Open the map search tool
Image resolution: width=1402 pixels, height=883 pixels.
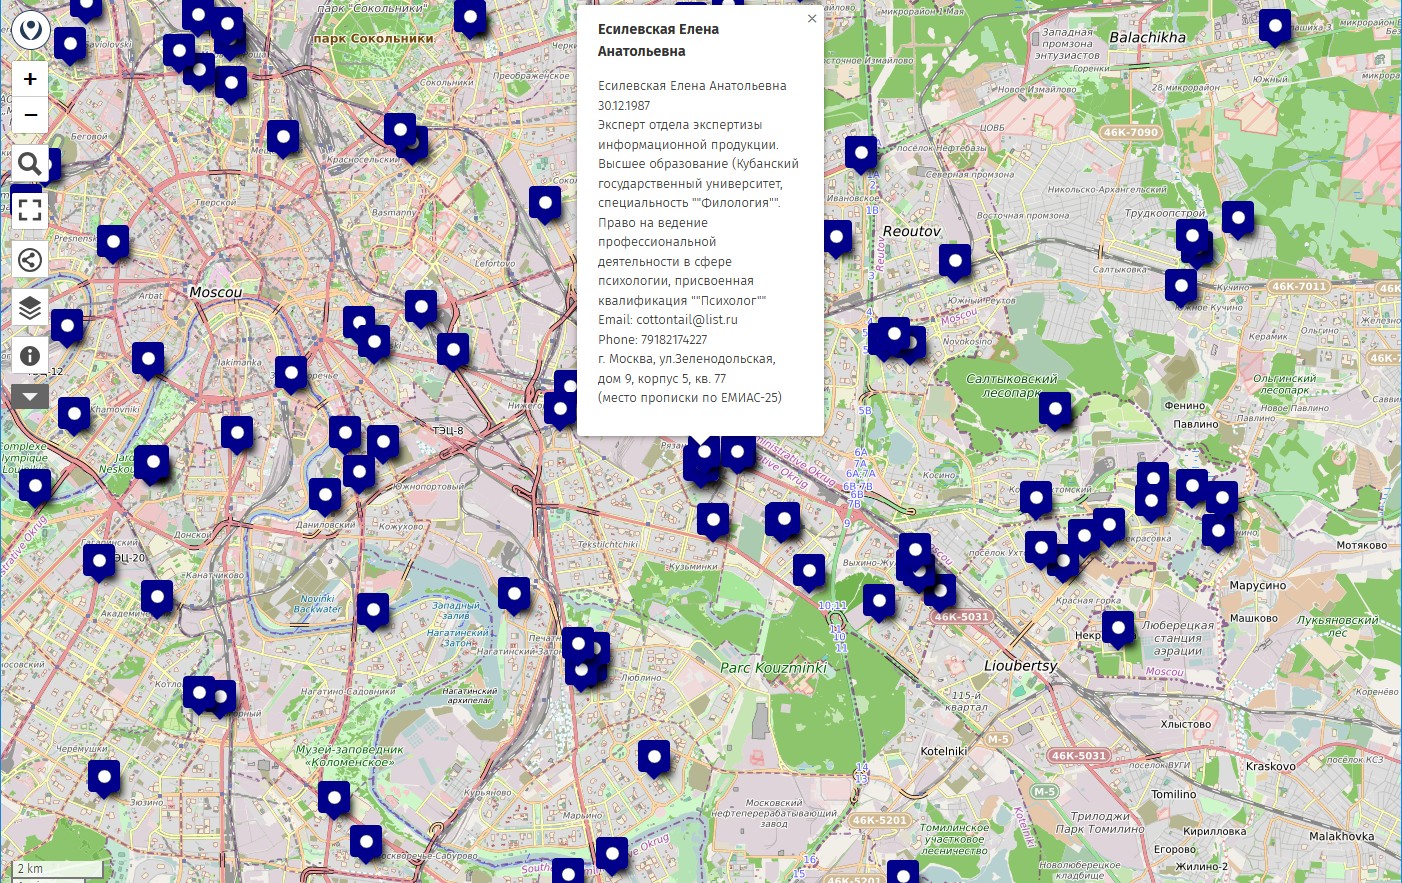pos(30,163)
